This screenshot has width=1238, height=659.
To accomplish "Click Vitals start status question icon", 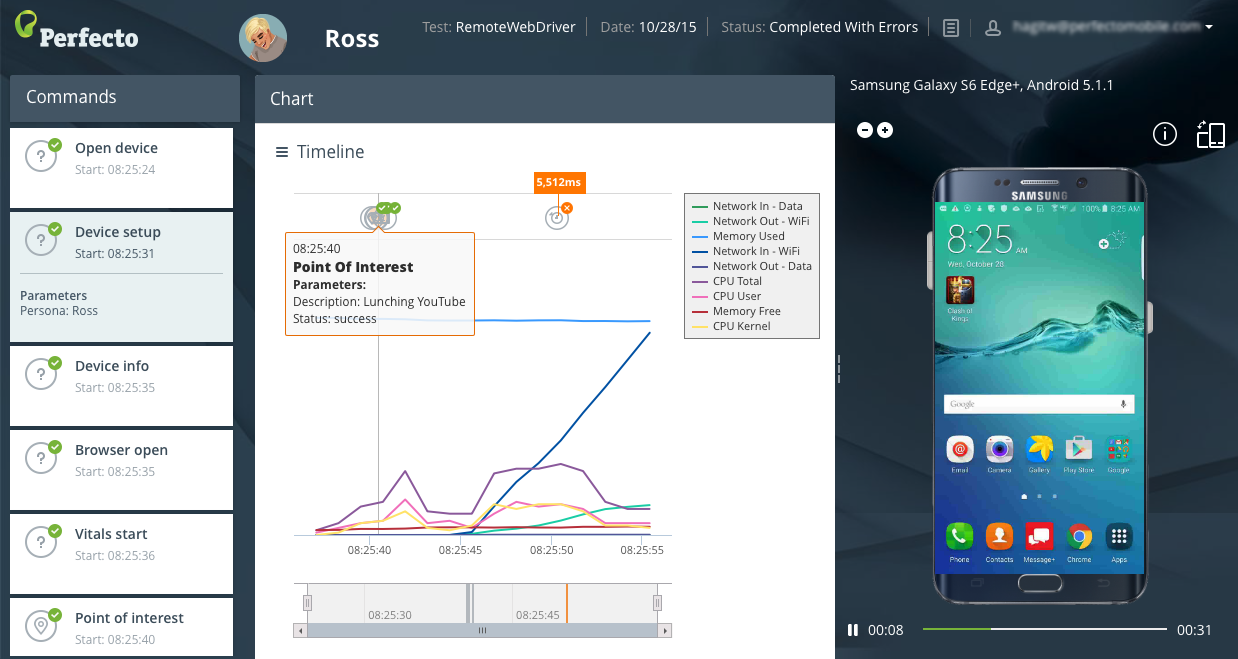I will pos(40,543).
